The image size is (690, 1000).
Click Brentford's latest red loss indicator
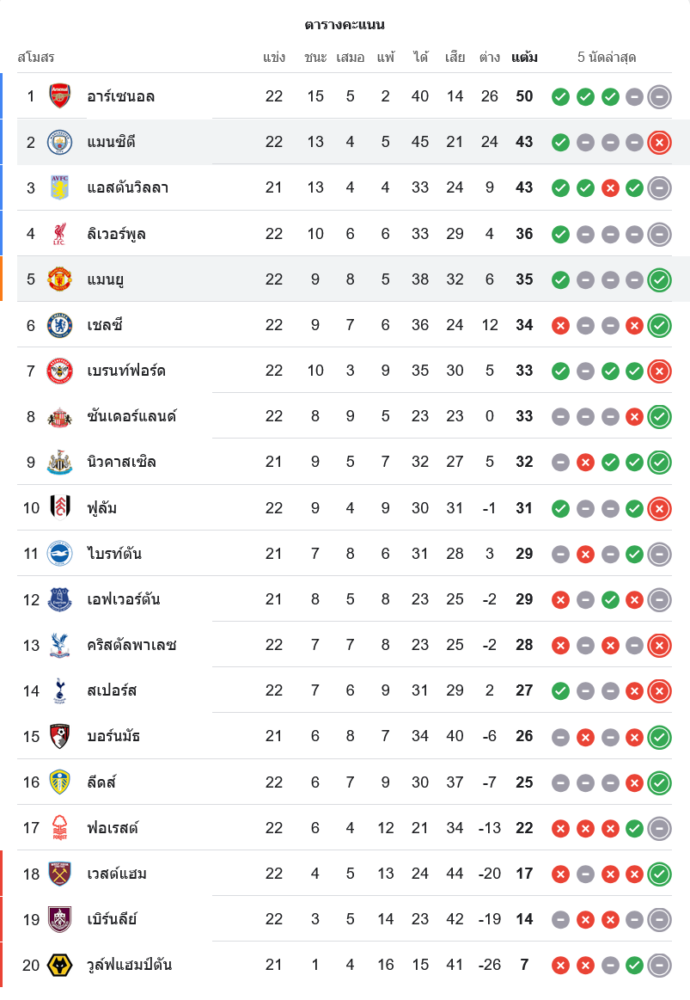click(x=659, y=371)
